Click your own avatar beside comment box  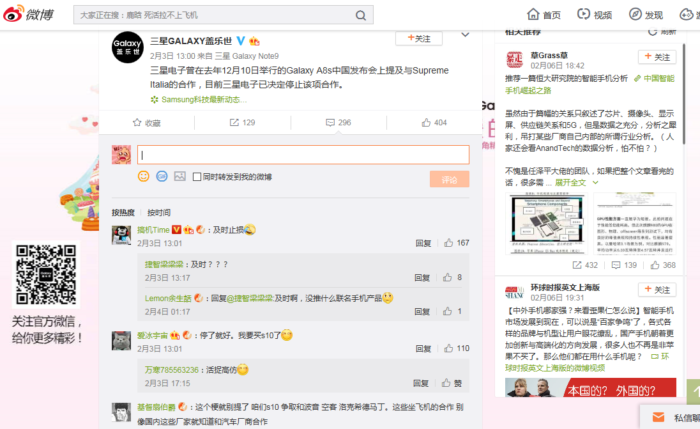coord(121,154)
